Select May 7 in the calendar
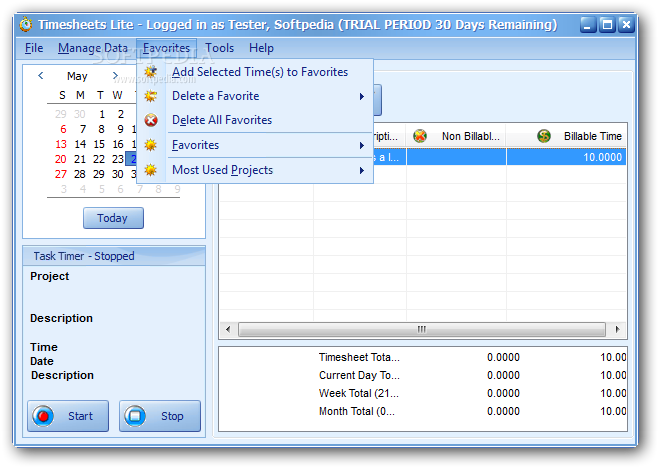659x468 pixels. 83,129
